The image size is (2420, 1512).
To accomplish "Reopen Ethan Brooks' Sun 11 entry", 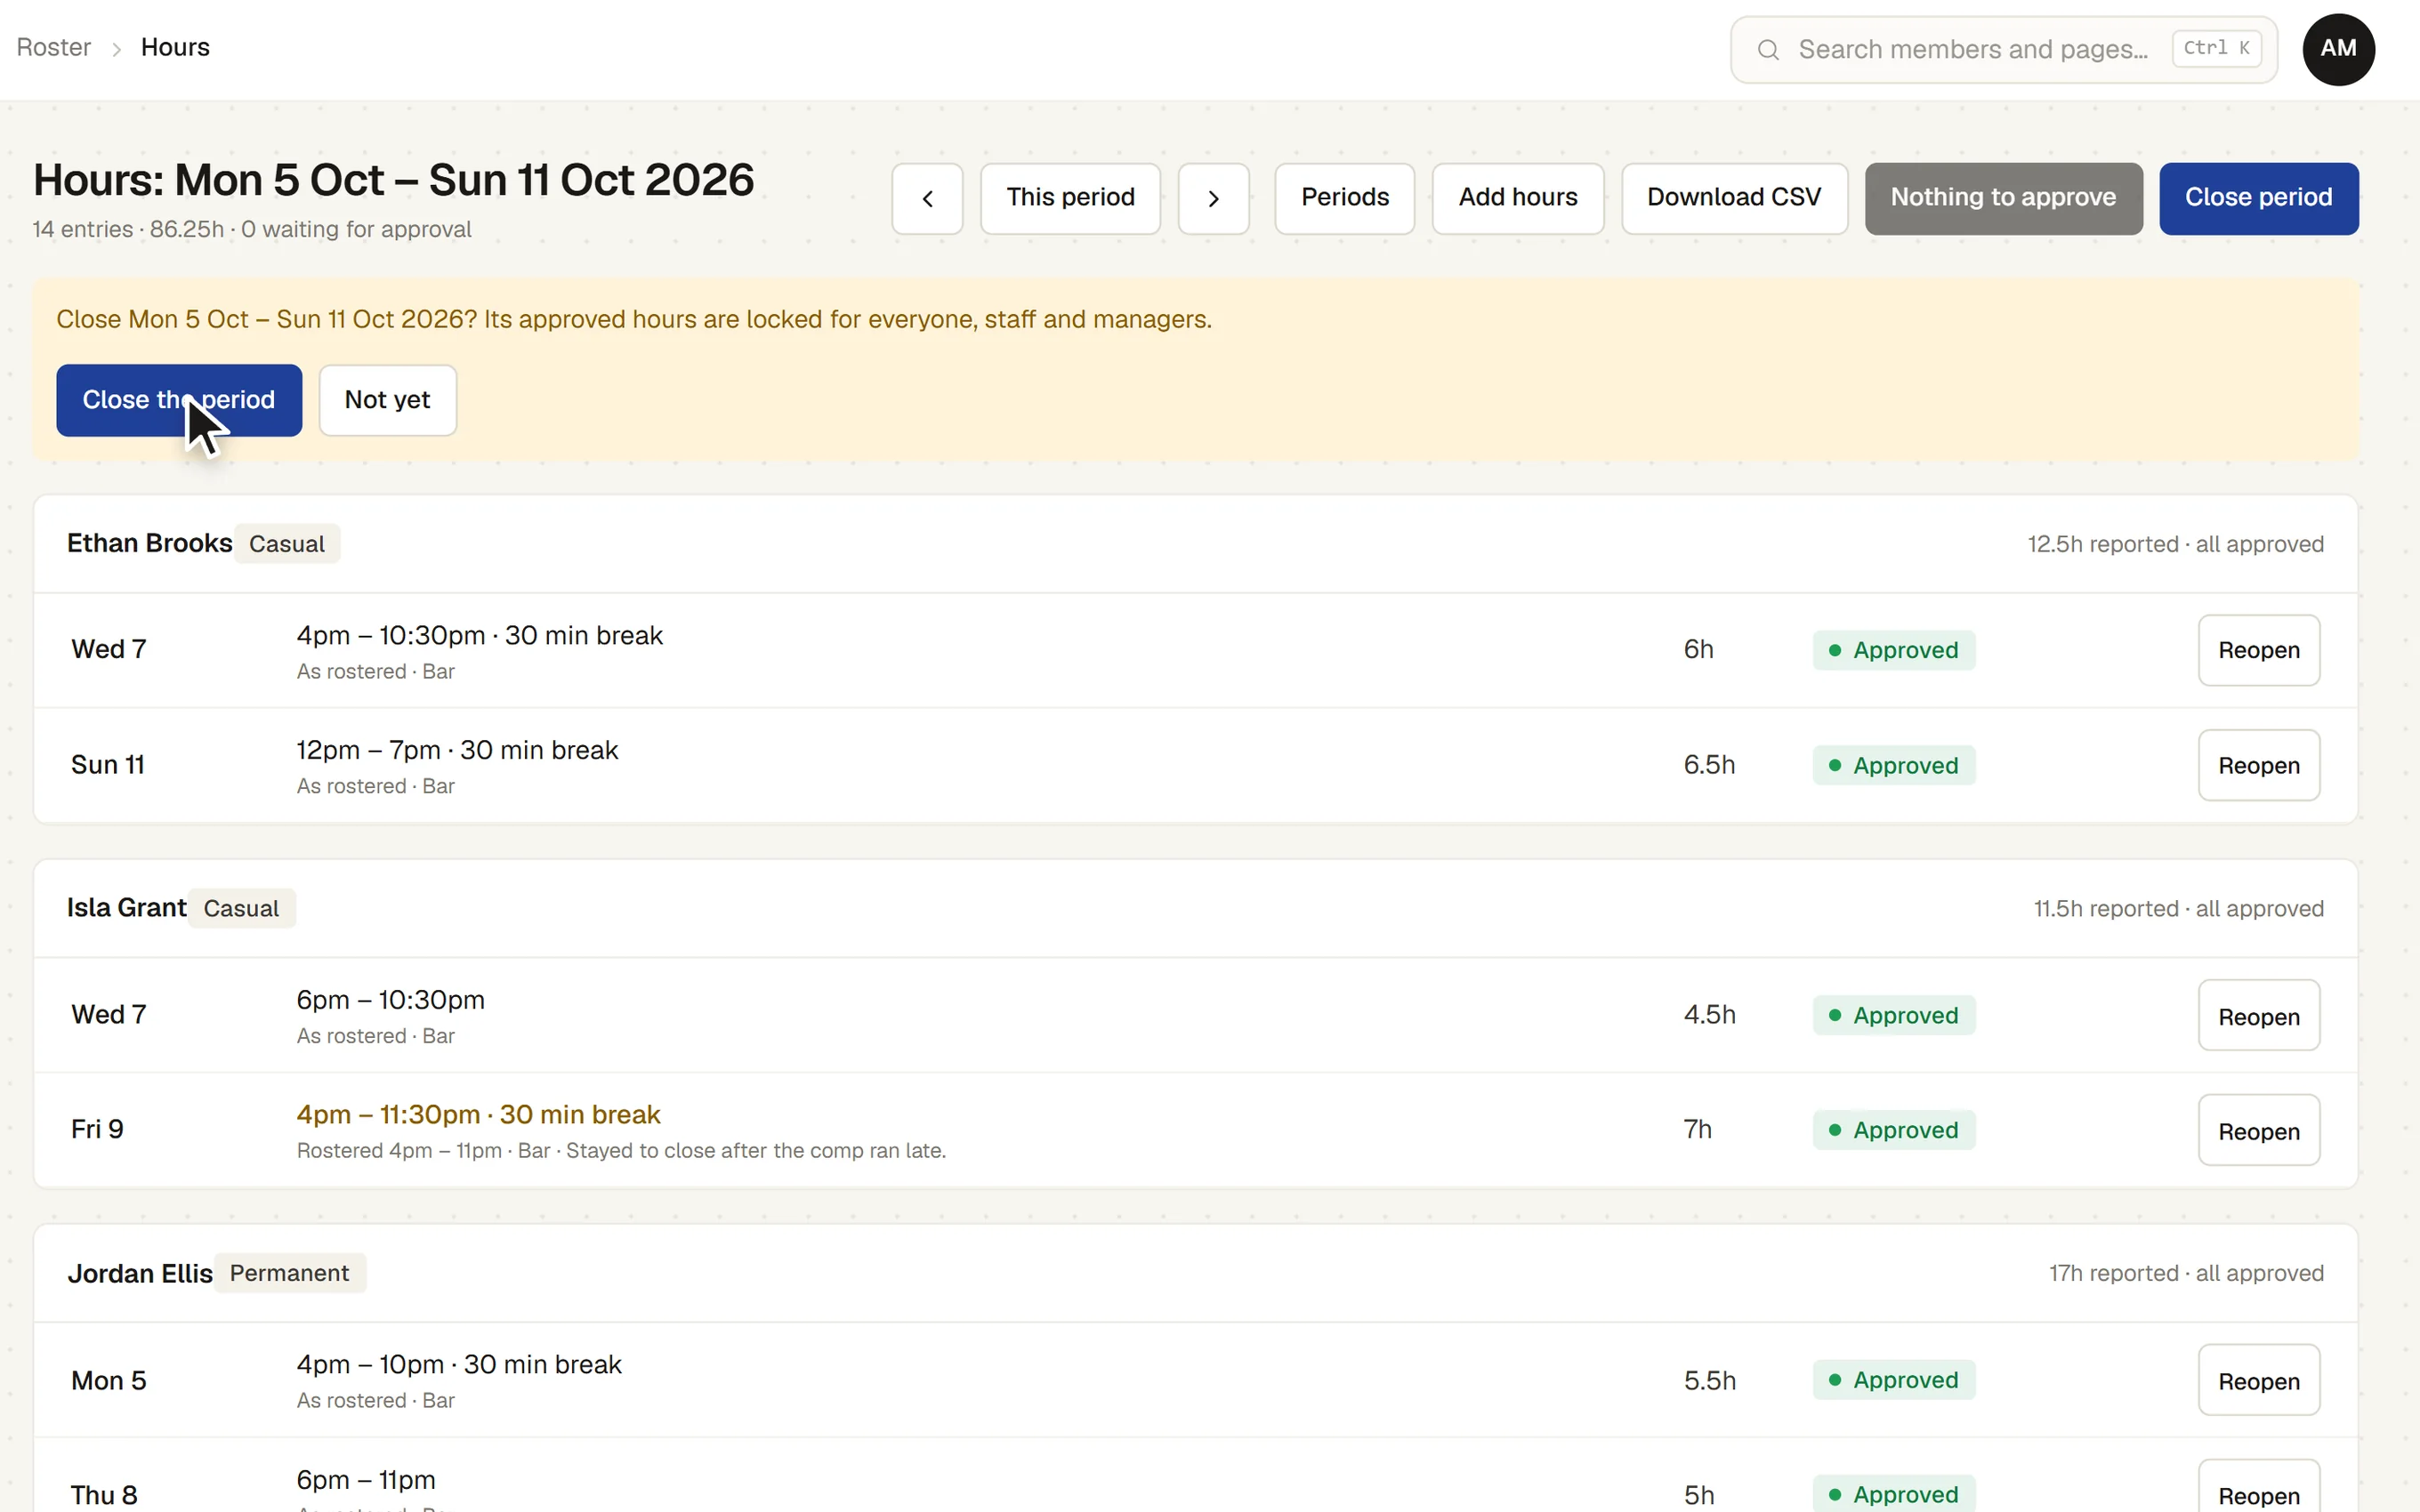I will pyautogui.click(x=2258, y=765).
